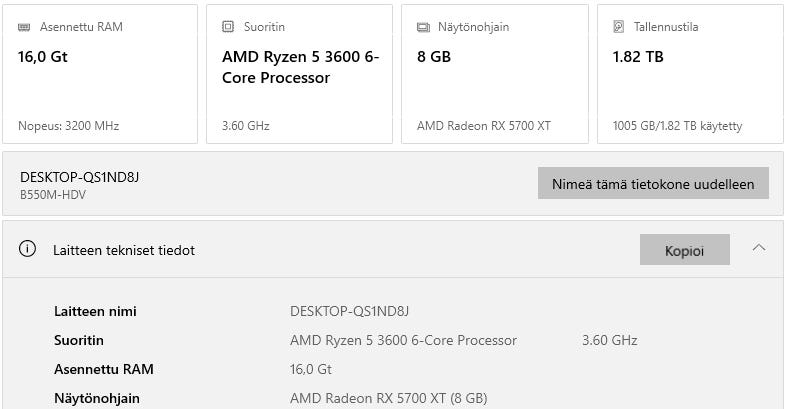Click the DESKTOP-QS1ND8J name in header panel

[79, 177]
